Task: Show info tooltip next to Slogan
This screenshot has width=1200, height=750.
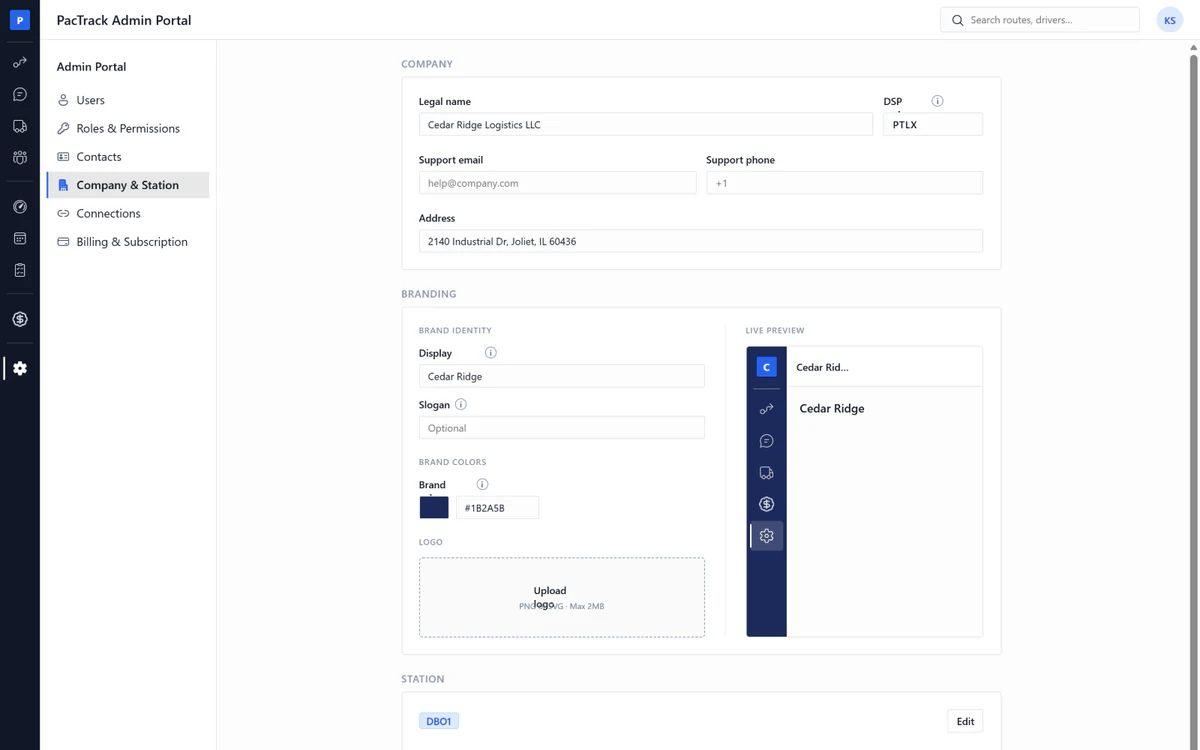Action: [461, 405]
